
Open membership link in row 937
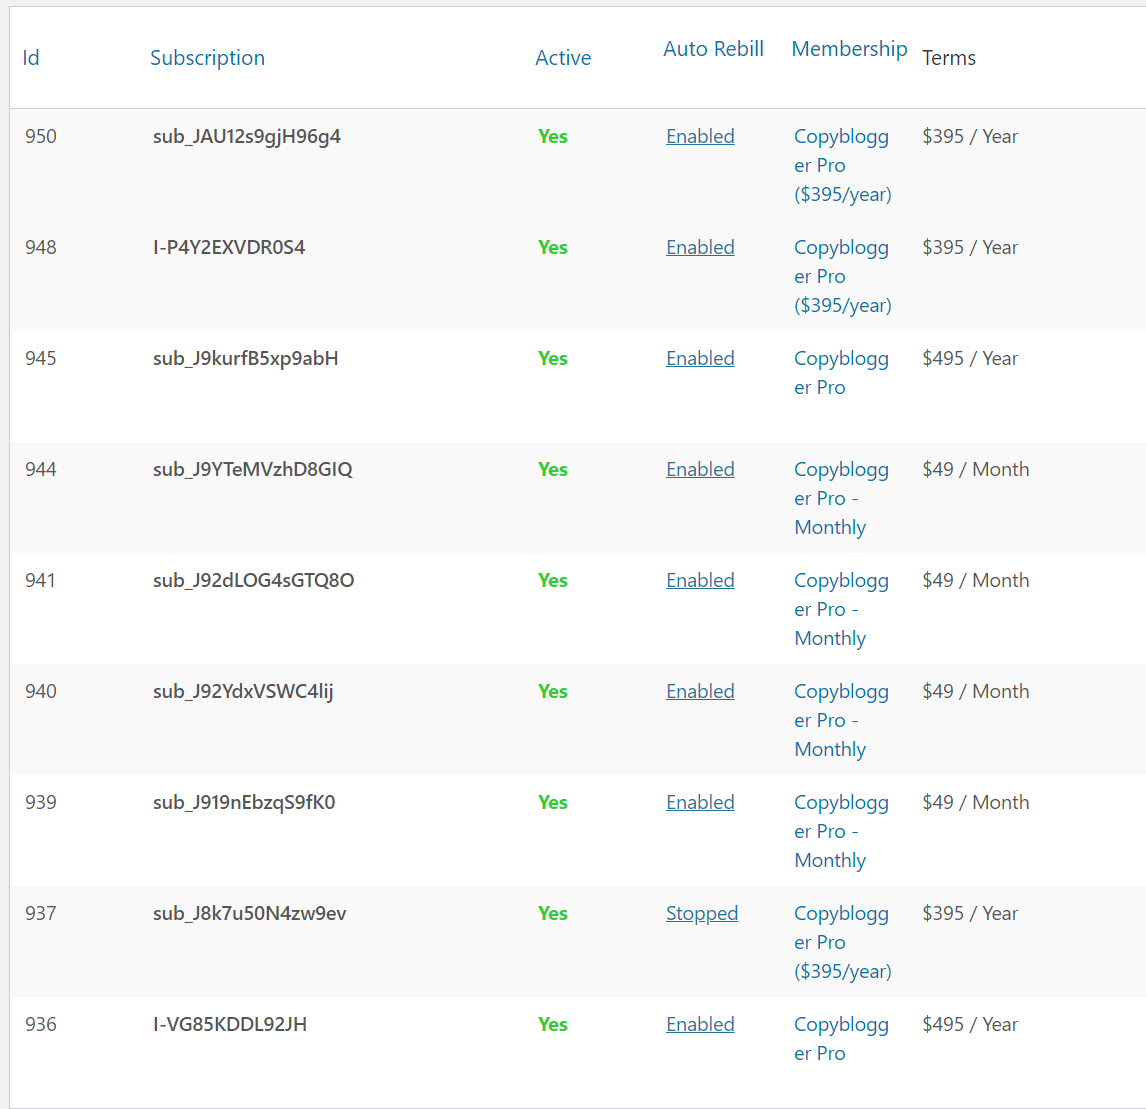(843, 944)
